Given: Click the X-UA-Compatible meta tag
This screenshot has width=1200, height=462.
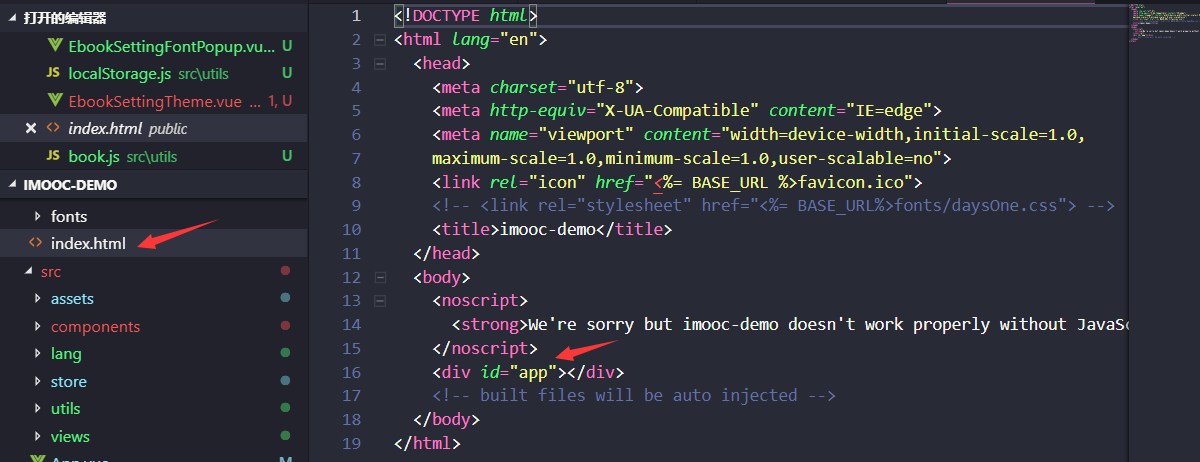Looking at the screenshot, I should (687, 111).
